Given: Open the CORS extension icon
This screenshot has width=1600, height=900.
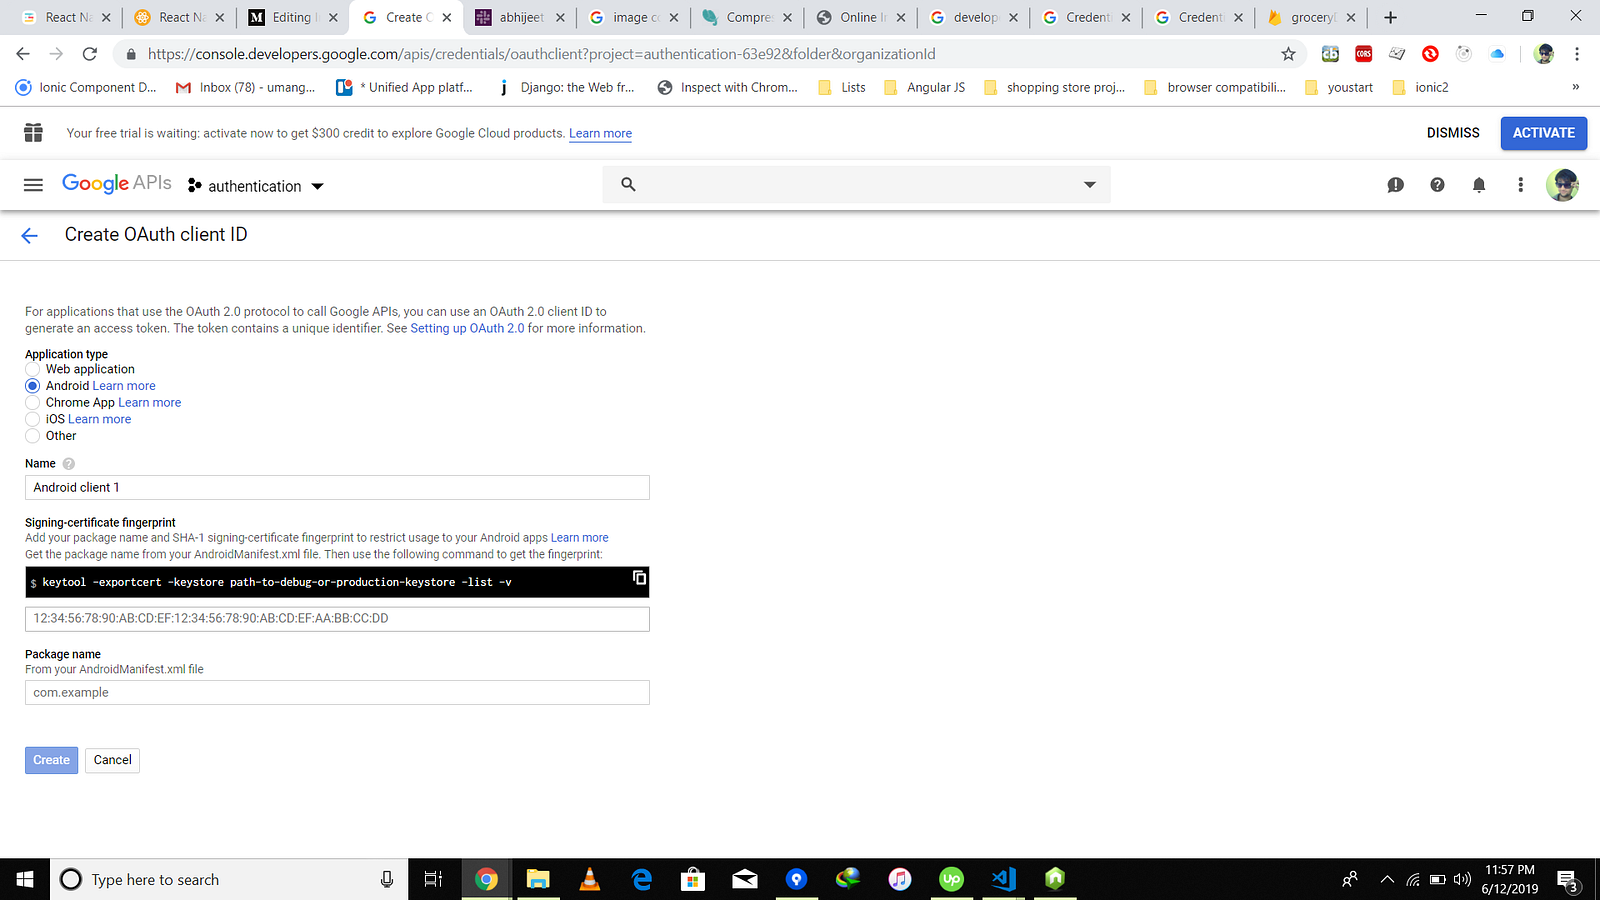Looking at the screenshot, I should point(1364,54).
